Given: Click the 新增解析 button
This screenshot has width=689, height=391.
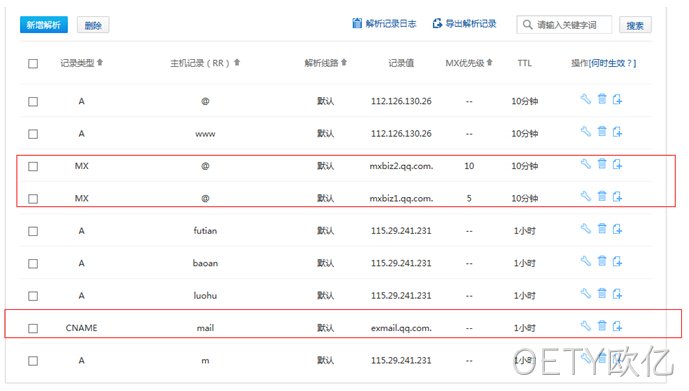Looking at the screenshot, I should point(44,25).
